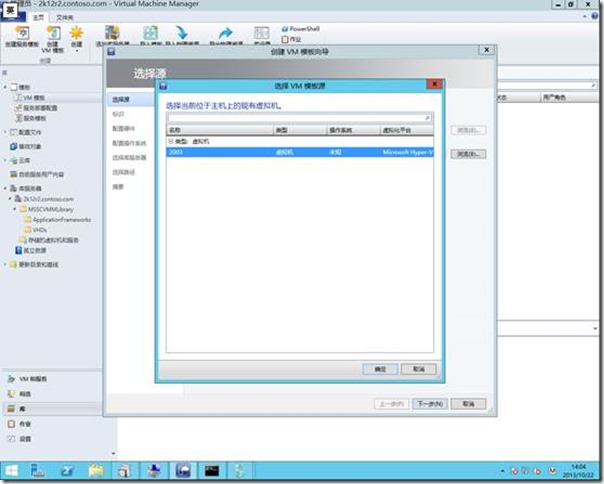Click Cancel (取消) in the wizard window
Screen dimensions: 604x484
pos(468,404)
